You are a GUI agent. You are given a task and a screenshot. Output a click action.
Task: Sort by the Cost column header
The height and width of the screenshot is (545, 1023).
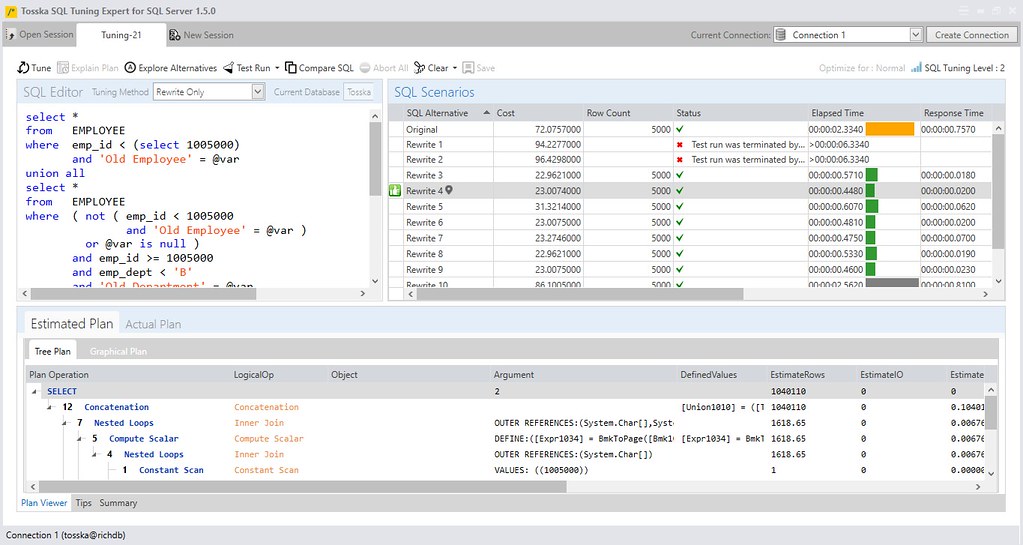tap(506, 113)
